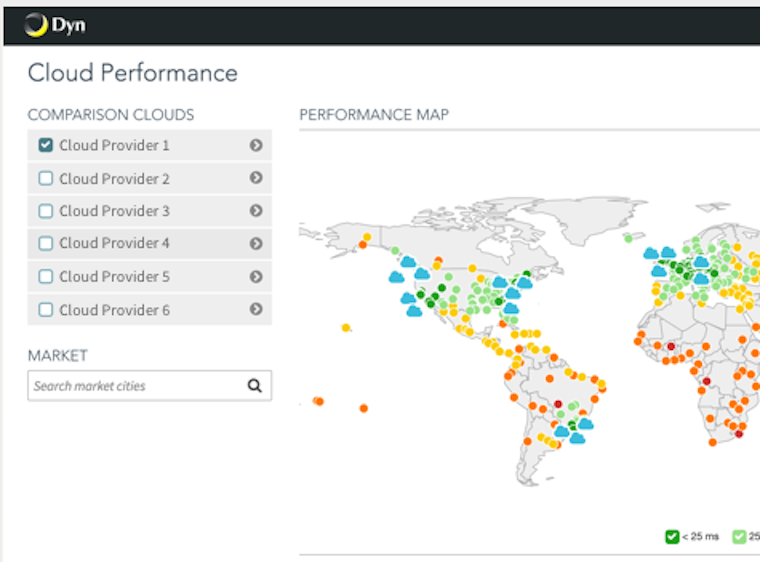
Task: Open Cloud Provider 6 arrow expander
Action: pyautogui.click(x=256, y=310)
